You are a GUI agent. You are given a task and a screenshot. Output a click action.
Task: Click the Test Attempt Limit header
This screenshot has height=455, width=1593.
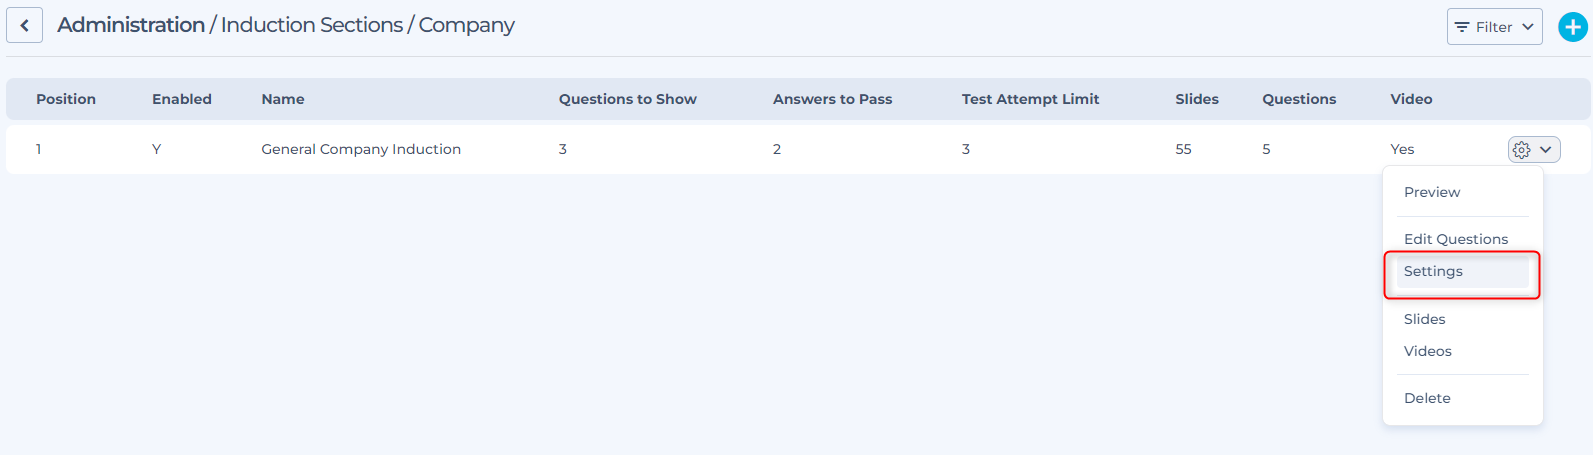point(1030,99)
